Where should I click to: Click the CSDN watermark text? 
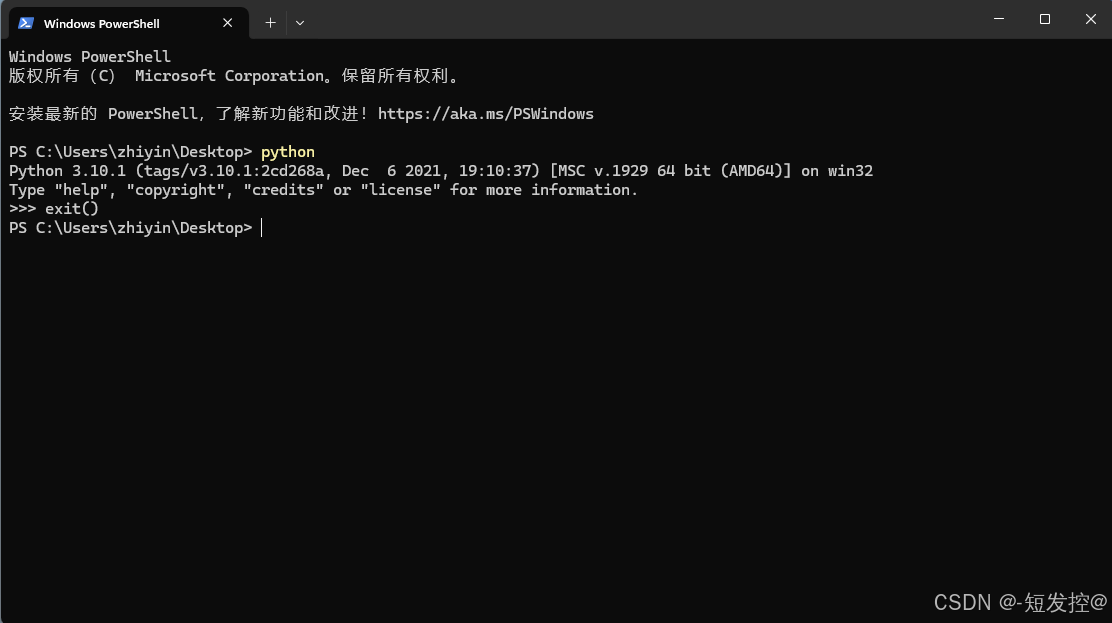pos(1020,602)
